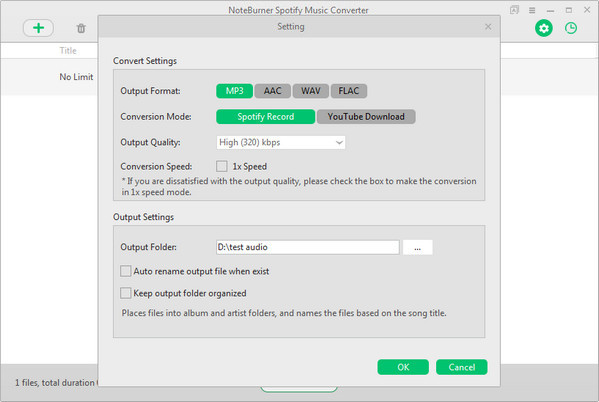Check Auto rename output file when exist
The image size is (599, 402).
pos(126,271)
